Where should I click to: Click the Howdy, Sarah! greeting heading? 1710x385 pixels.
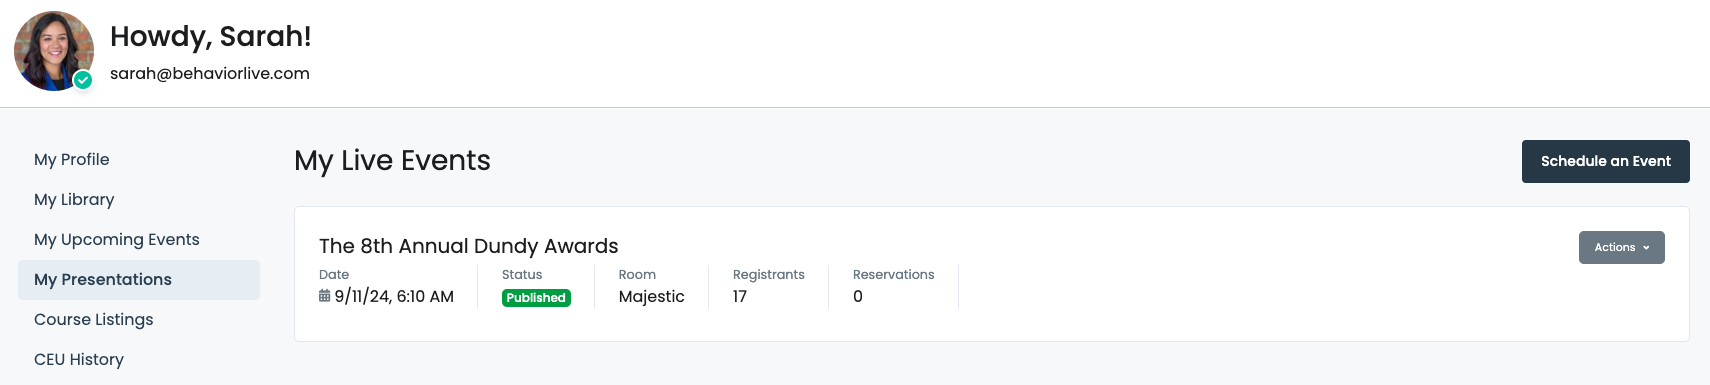[211, 36]
